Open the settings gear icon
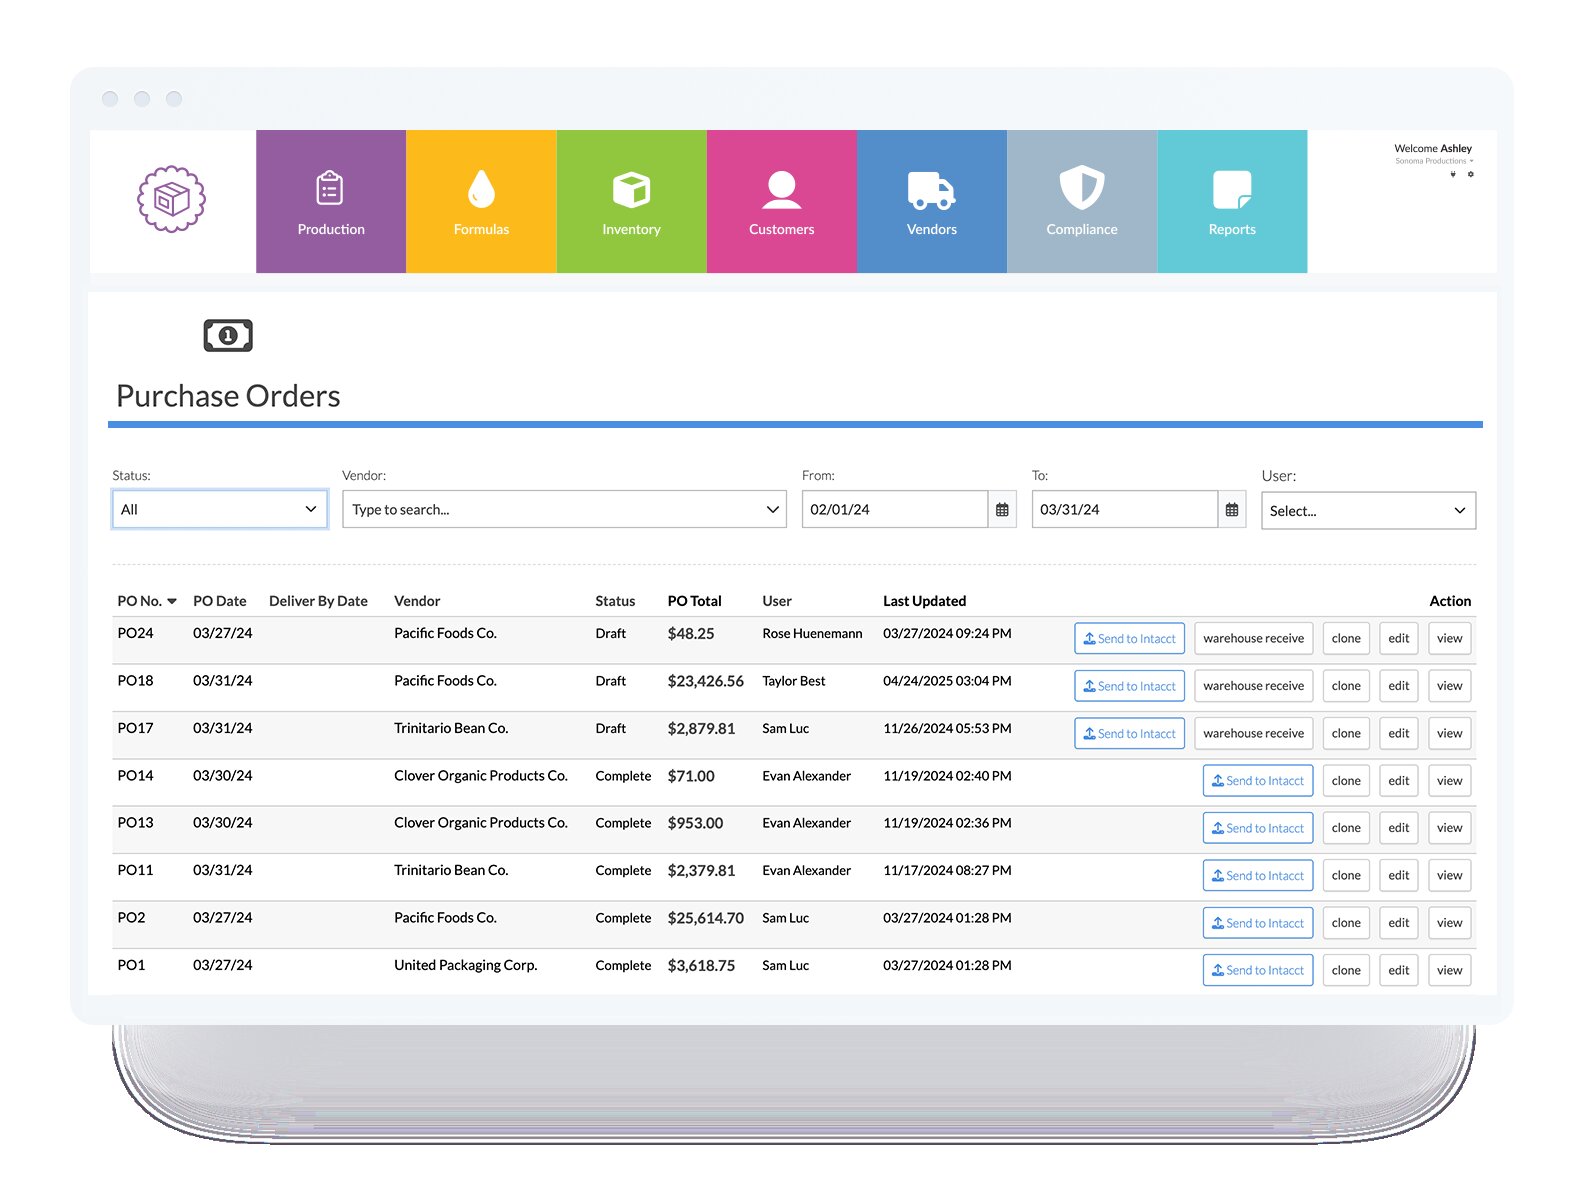Viewport: 1584px width, 1193px height. pos(1470,175)
